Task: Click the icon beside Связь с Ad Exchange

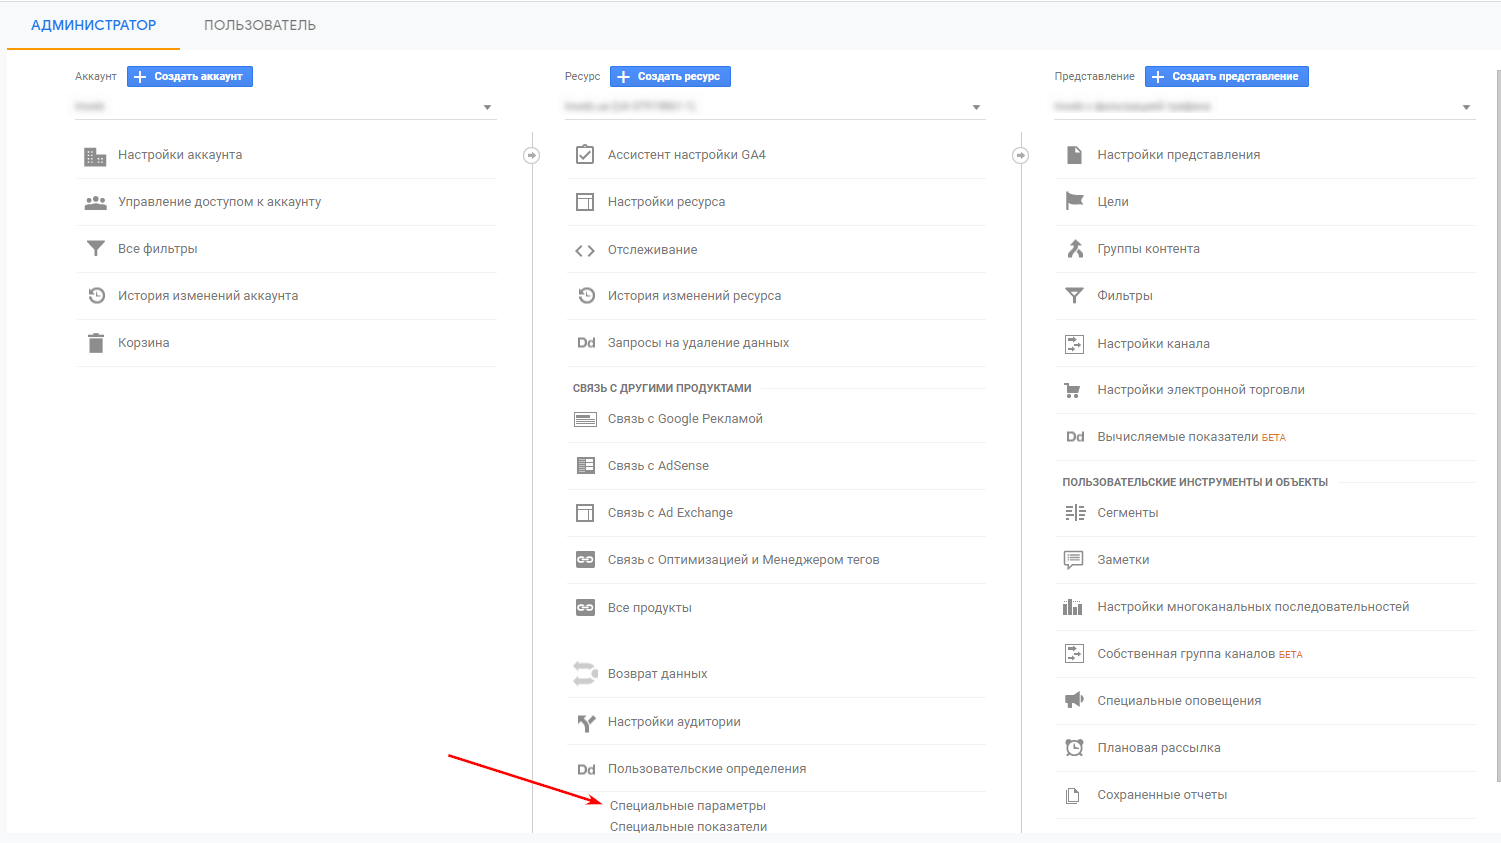Action: point(585,513)
